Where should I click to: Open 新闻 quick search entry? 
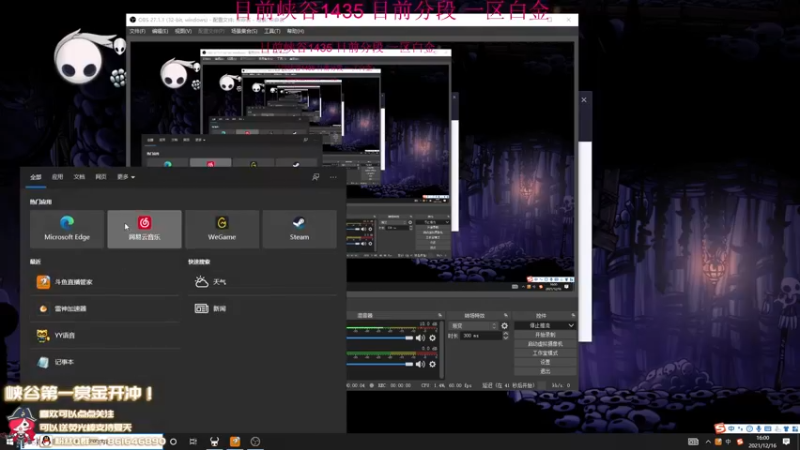point(263,309)
